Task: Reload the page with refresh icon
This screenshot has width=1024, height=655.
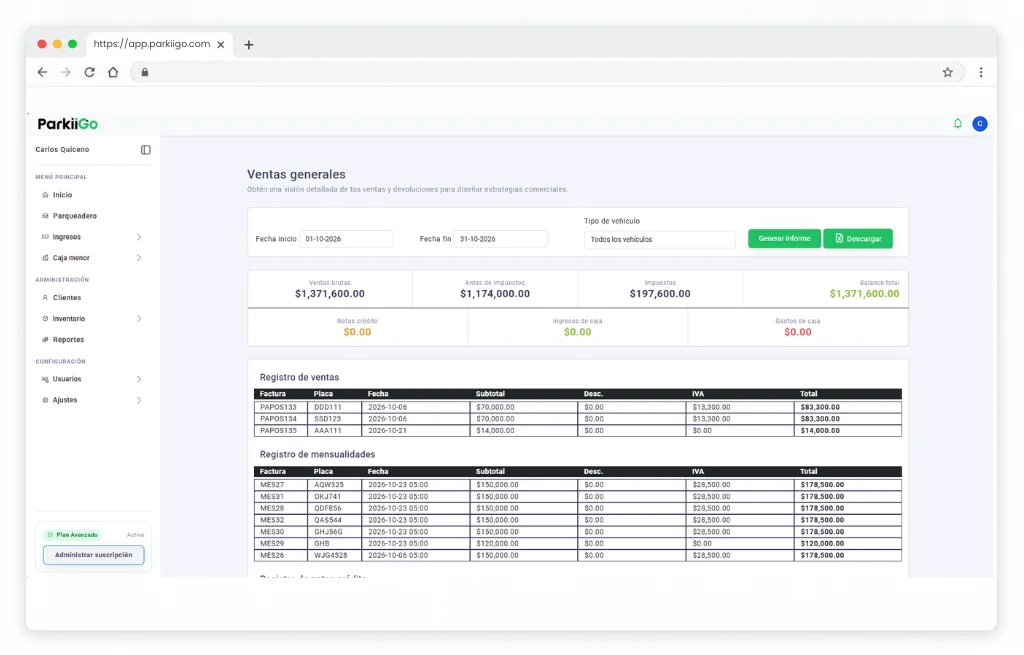Action: coord(89,72)
